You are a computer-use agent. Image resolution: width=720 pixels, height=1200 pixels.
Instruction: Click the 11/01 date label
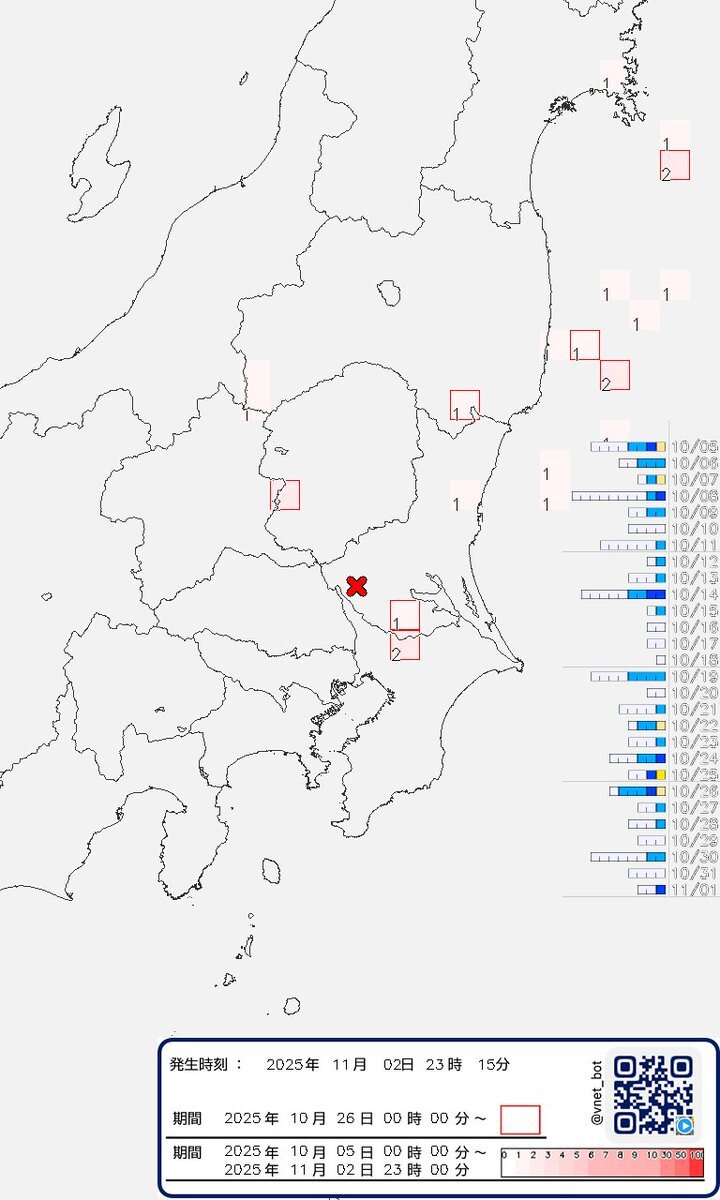694,889
